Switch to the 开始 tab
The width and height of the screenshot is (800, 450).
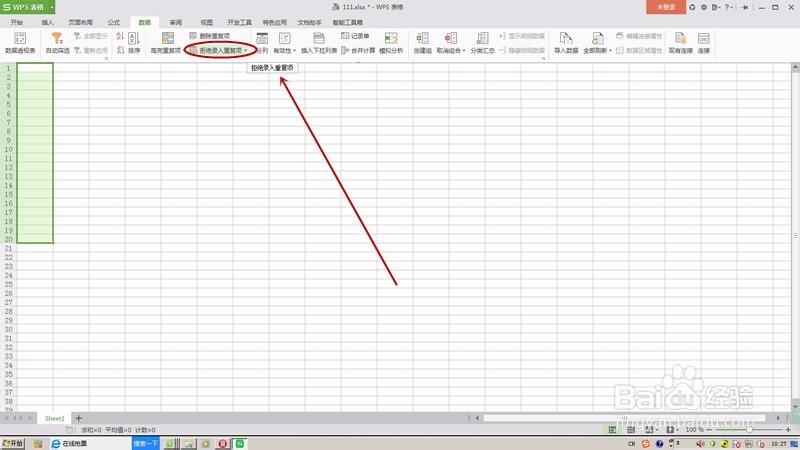(x=17, y=22)
